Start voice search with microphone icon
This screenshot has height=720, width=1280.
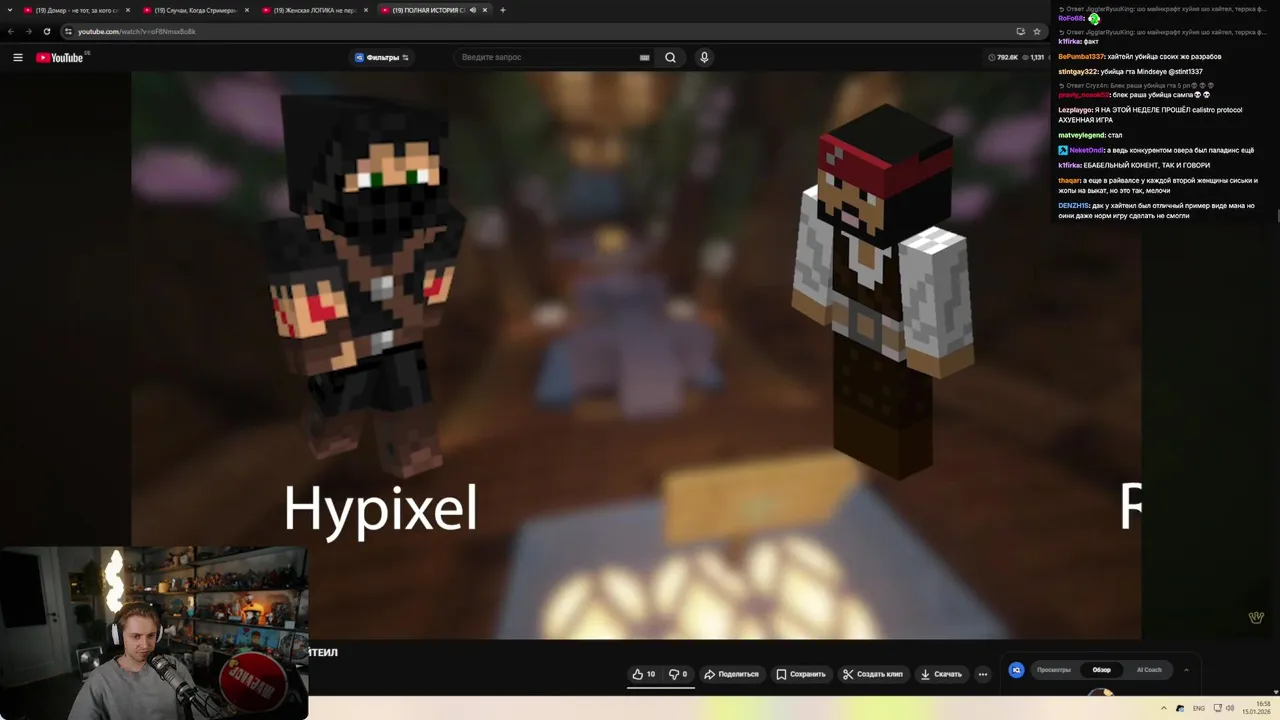[x=704, y=57]
